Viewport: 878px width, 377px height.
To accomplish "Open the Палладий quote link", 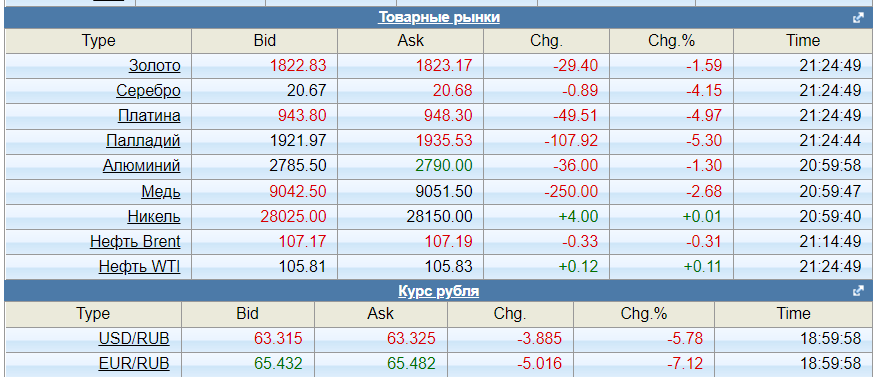I will [x=143, y=141].
